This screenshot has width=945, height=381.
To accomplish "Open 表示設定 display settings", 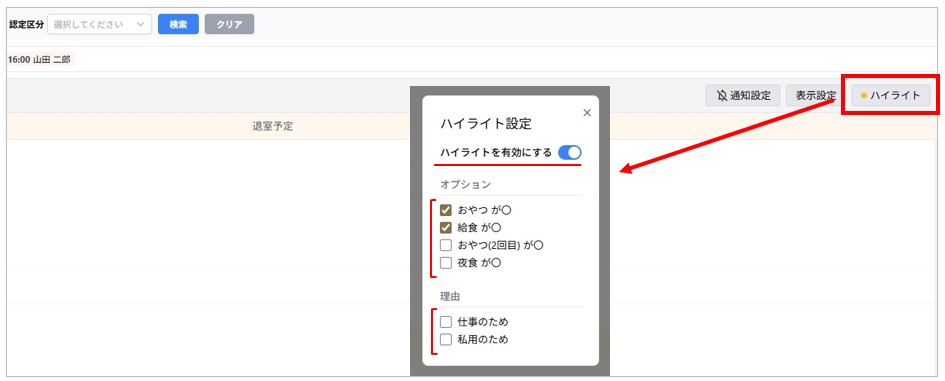I will (815, 95).
